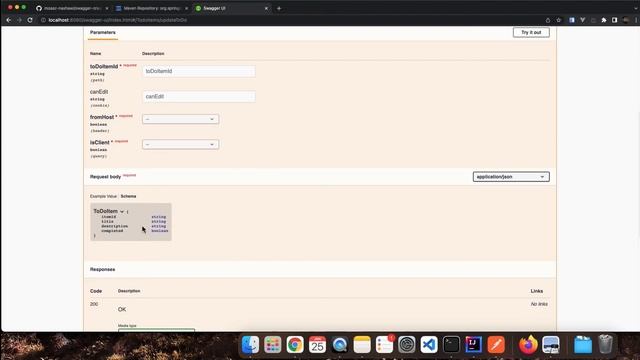The image size is (640, 360).
Task: Close the Swagger UI browser tab
Action: (x=266, y=8)
